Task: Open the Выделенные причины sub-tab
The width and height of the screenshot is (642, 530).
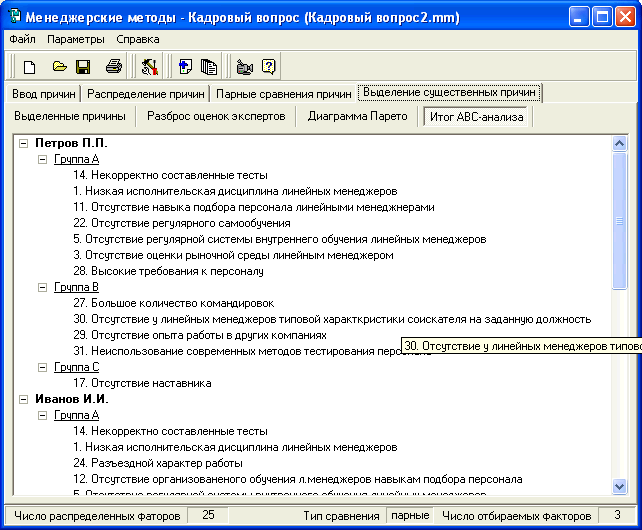Action: 70,116
